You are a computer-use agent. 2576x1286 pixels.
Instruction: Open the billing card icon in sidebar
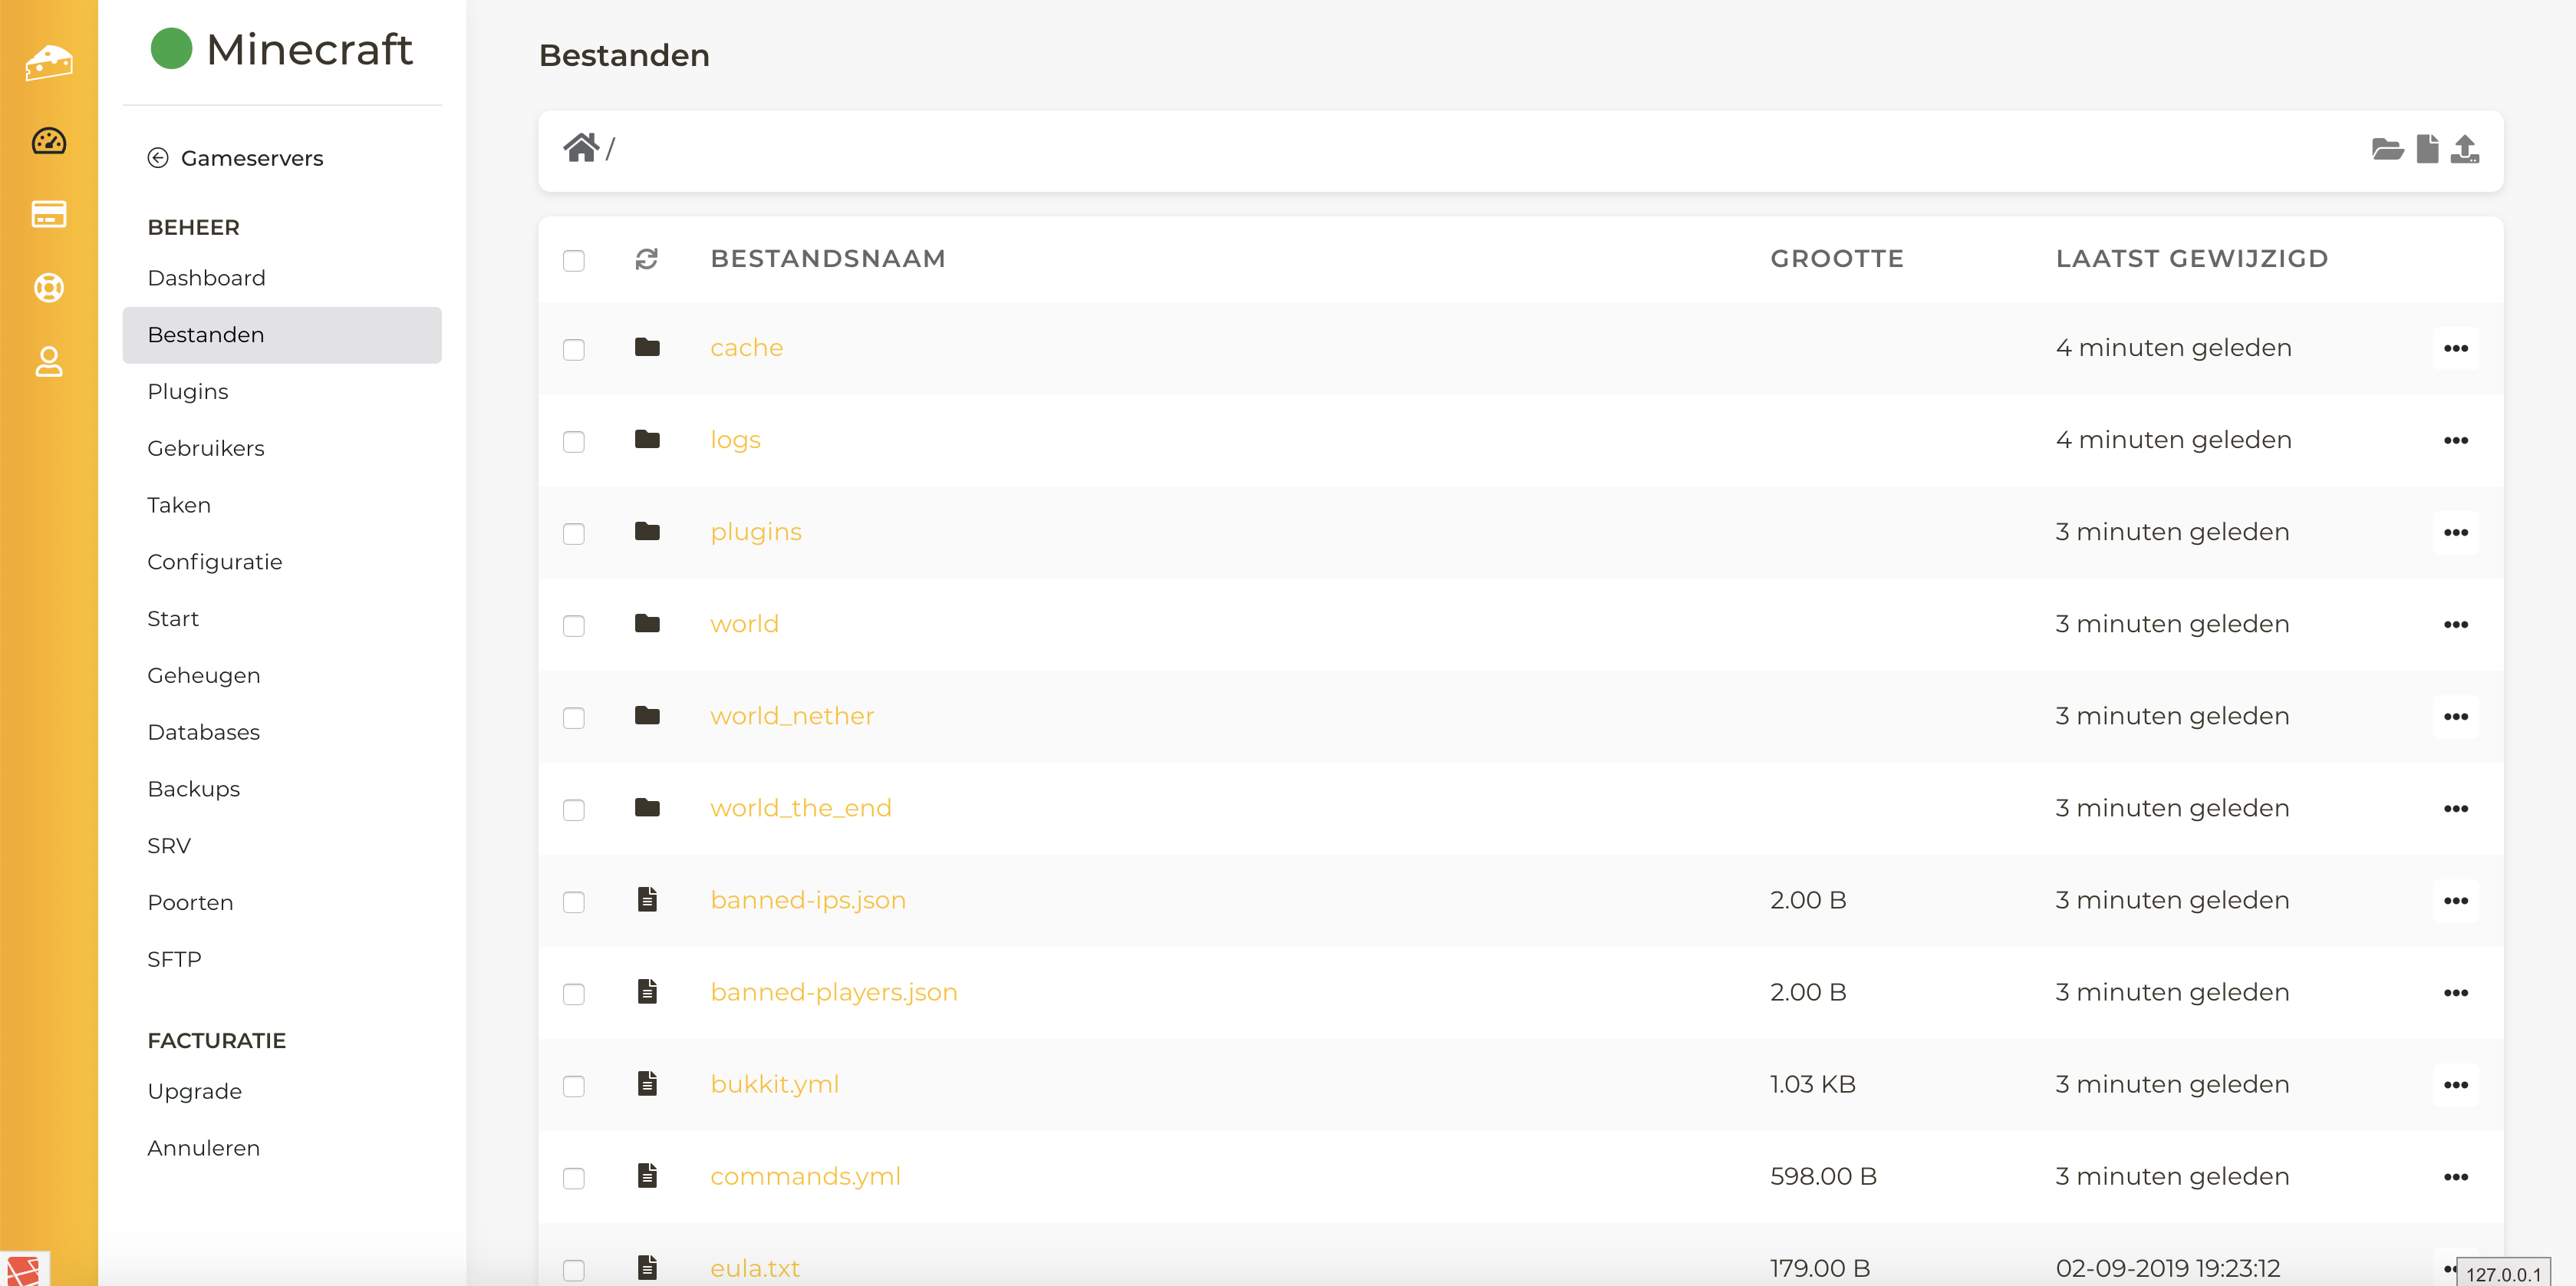tap(48, 214)
